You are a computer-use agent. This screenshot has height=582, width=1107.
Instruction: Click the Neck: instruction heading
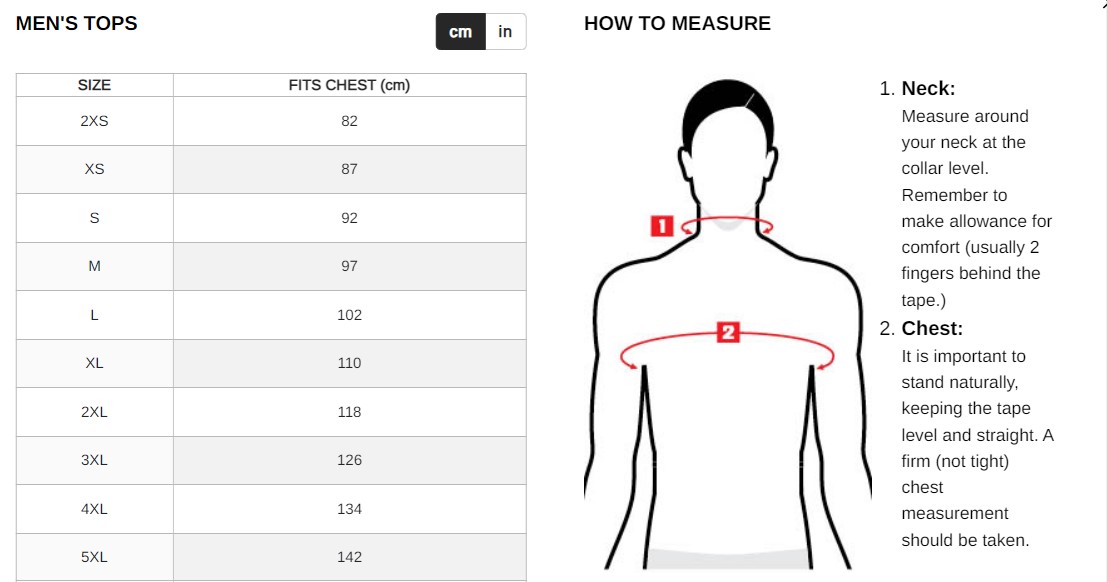click(928, 88)
